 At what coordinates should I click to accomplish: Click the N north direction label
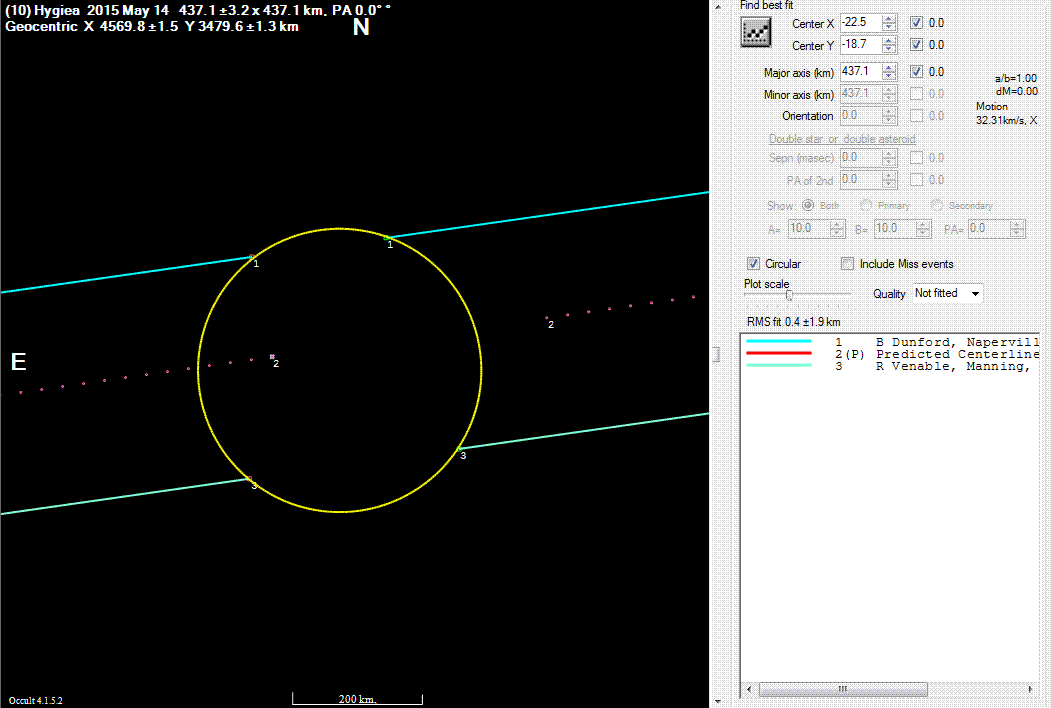point(361,27)
